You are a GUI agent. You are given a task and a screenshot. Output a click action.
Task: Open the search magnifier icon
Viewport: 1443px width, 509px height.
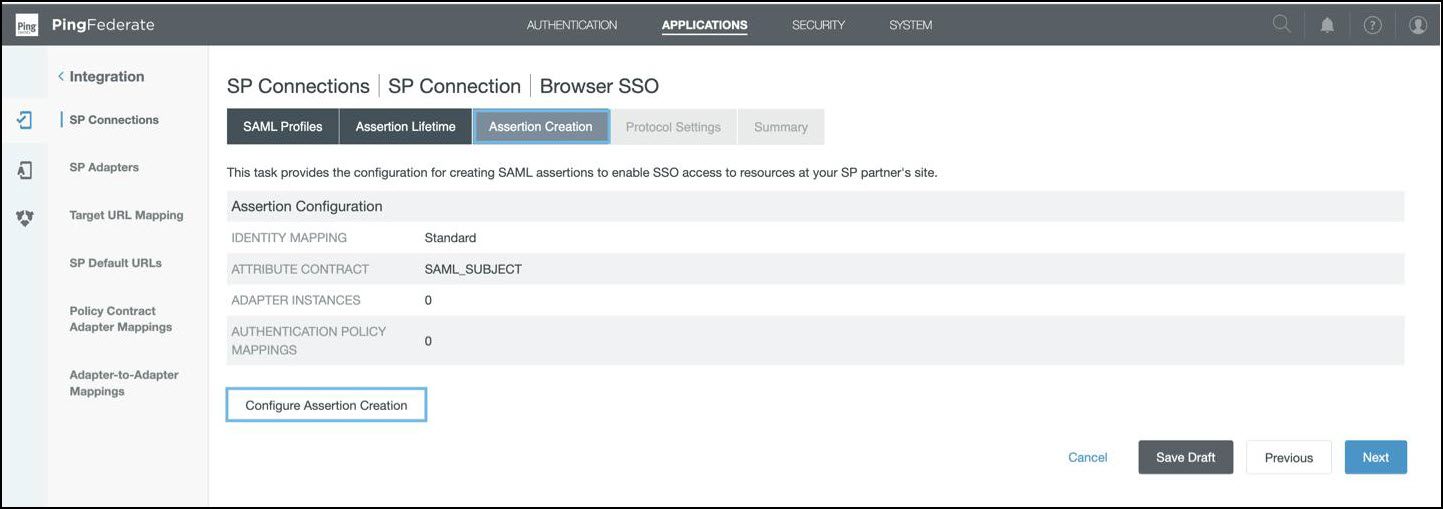tap(1281, 25)
